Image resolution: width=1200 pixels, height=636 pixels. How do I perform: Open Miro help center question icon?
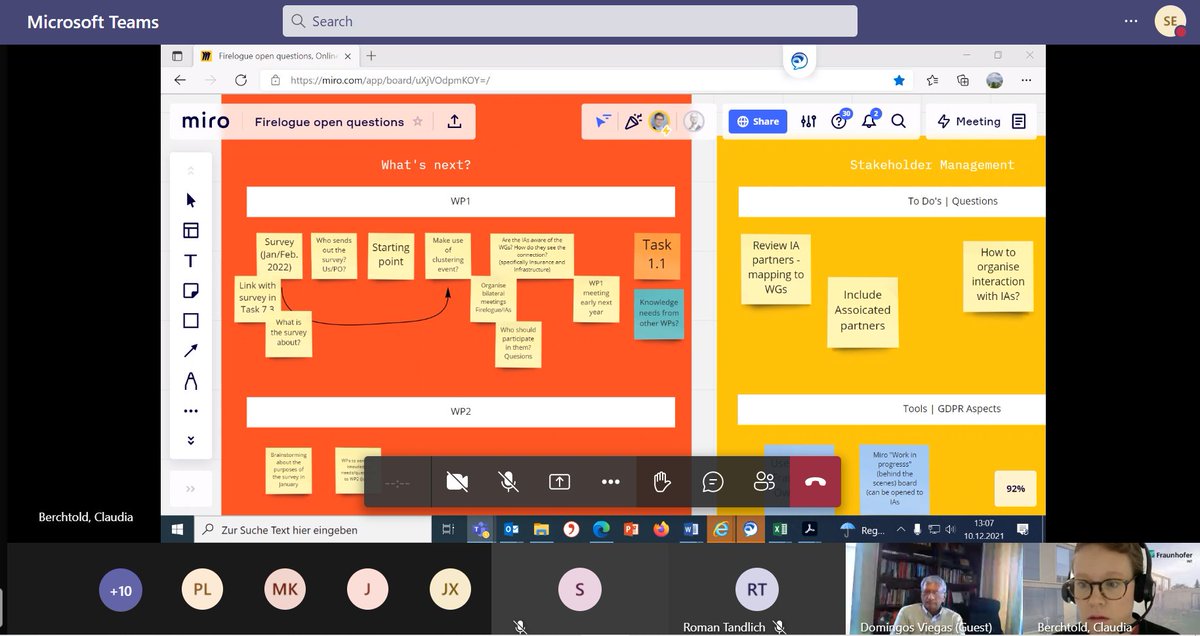click(839, 121)
